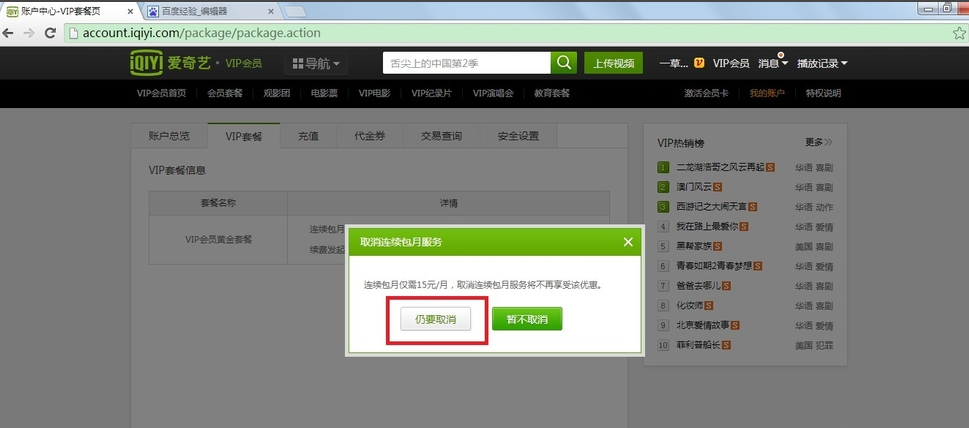Click the 仍要取消 button

pos(436,319)
